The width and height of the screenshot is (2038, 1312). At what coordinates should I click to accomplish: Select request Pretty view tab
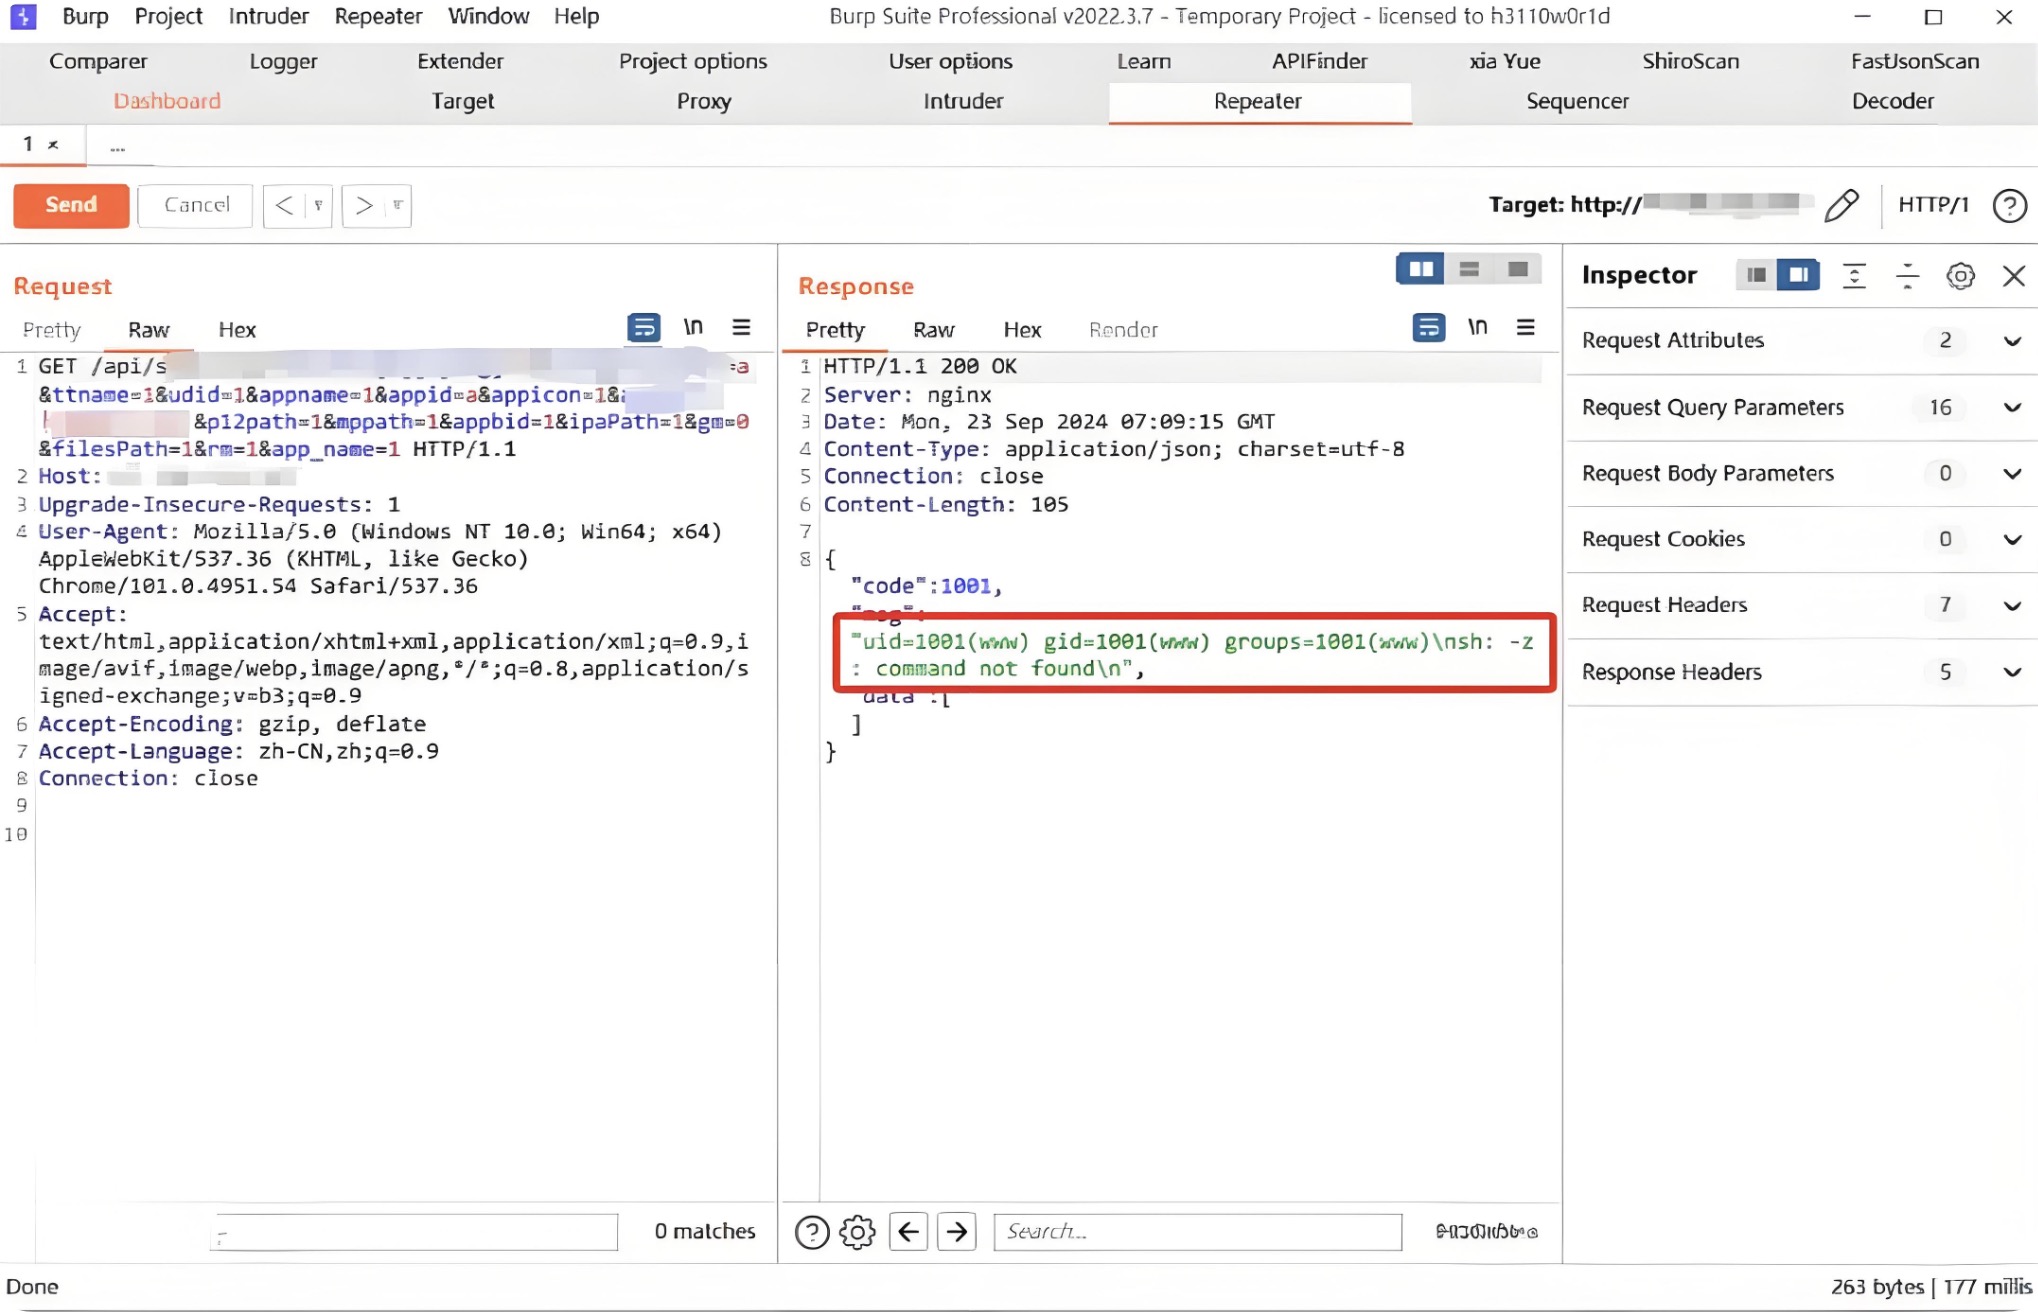[51, 330]
